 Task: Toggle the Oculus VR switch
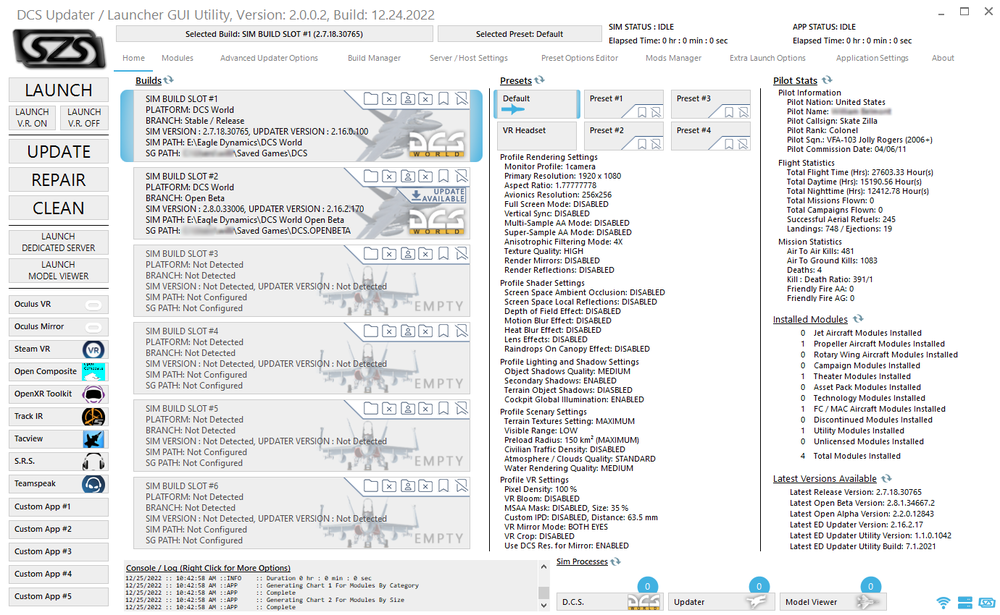pos(92,304)
